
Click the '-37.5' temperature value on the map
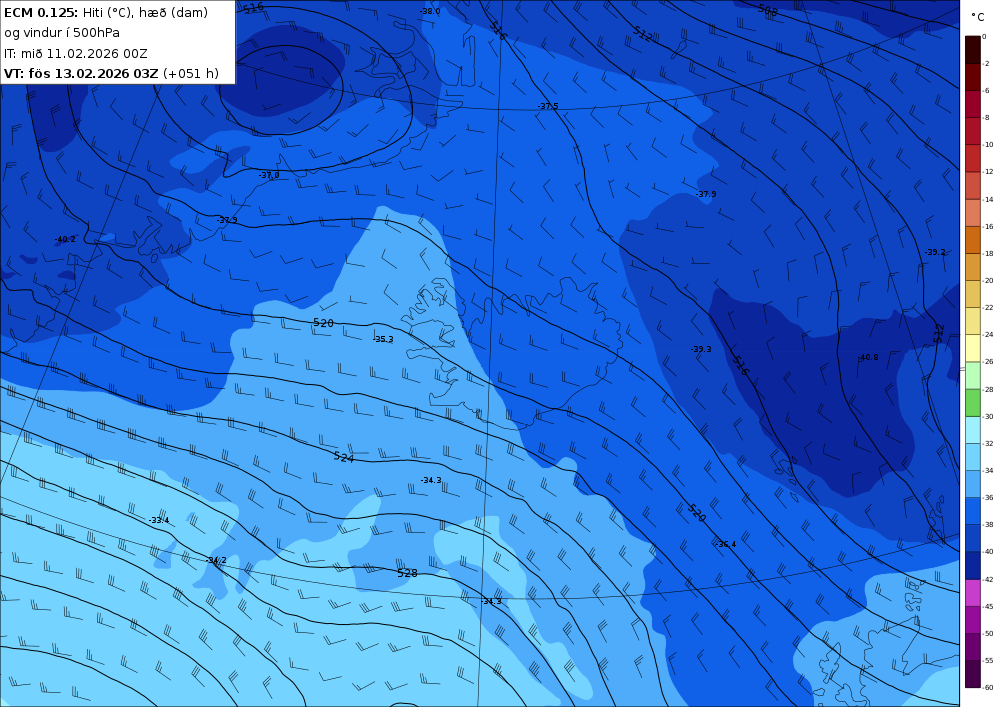(548, 106)
